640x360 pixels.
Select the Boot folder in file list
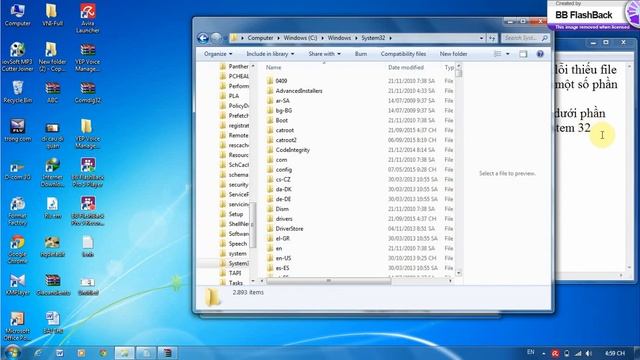tap(282, 120)
